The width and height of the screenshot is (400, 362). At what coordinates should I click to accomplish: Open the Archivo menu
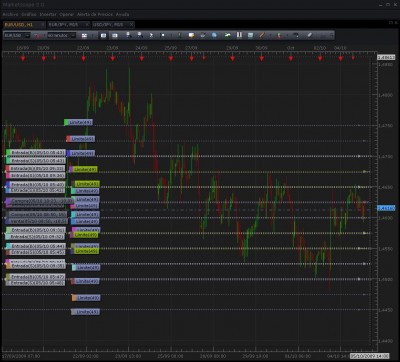pos(10,15)
